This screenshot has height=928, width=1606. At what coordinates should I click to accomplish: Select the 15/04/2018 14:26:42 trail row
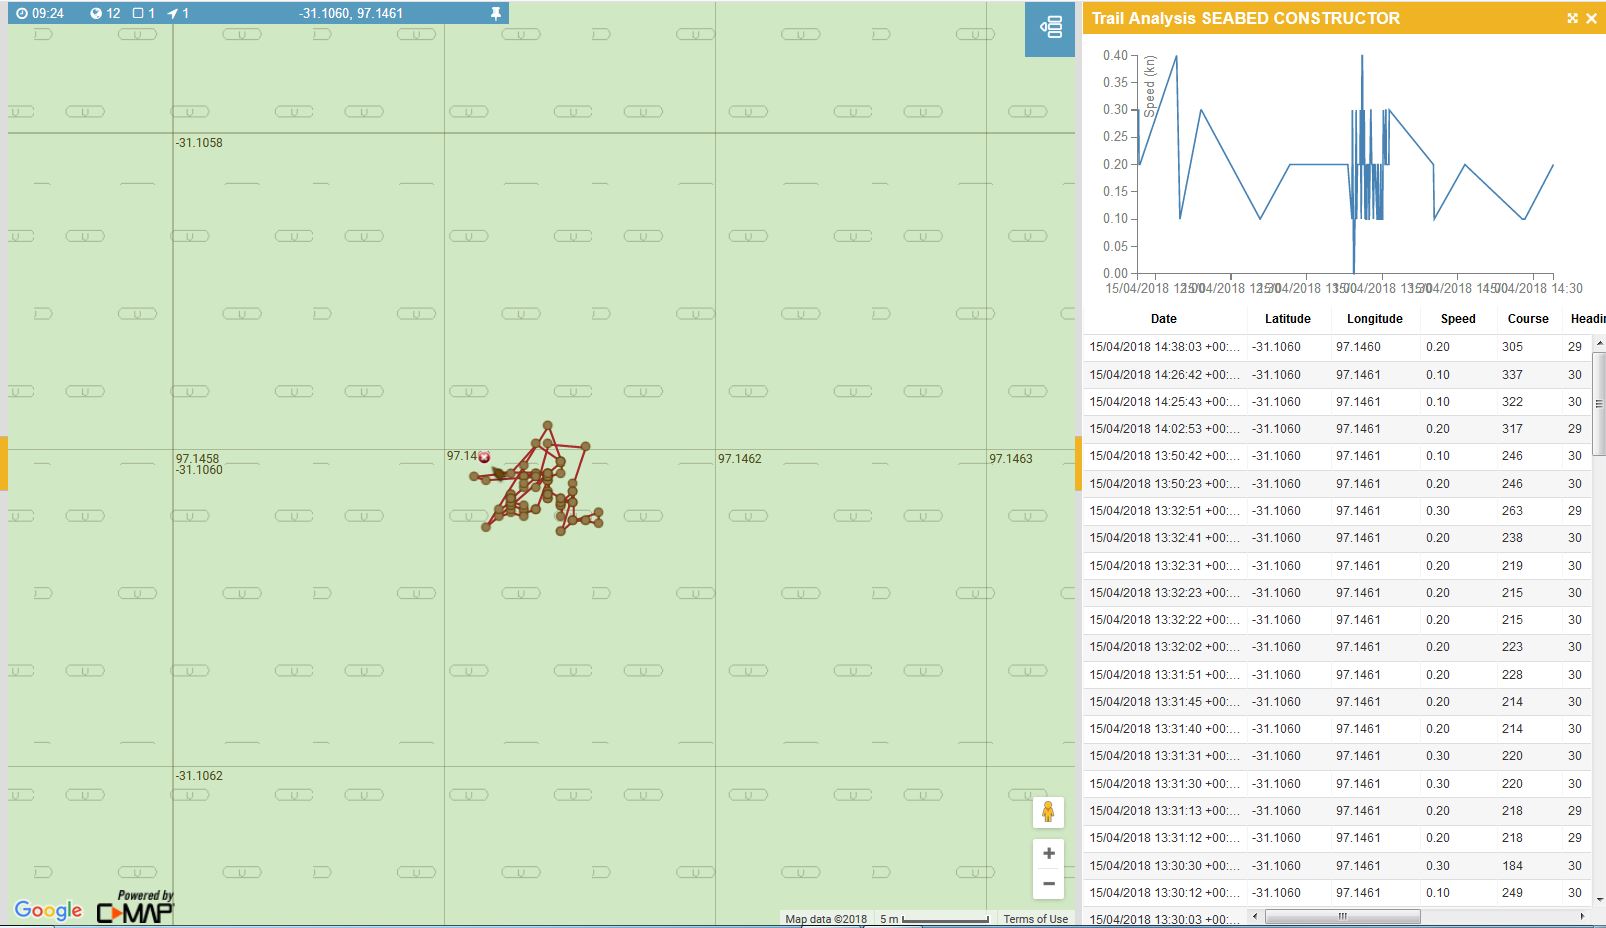(1335, 375)
